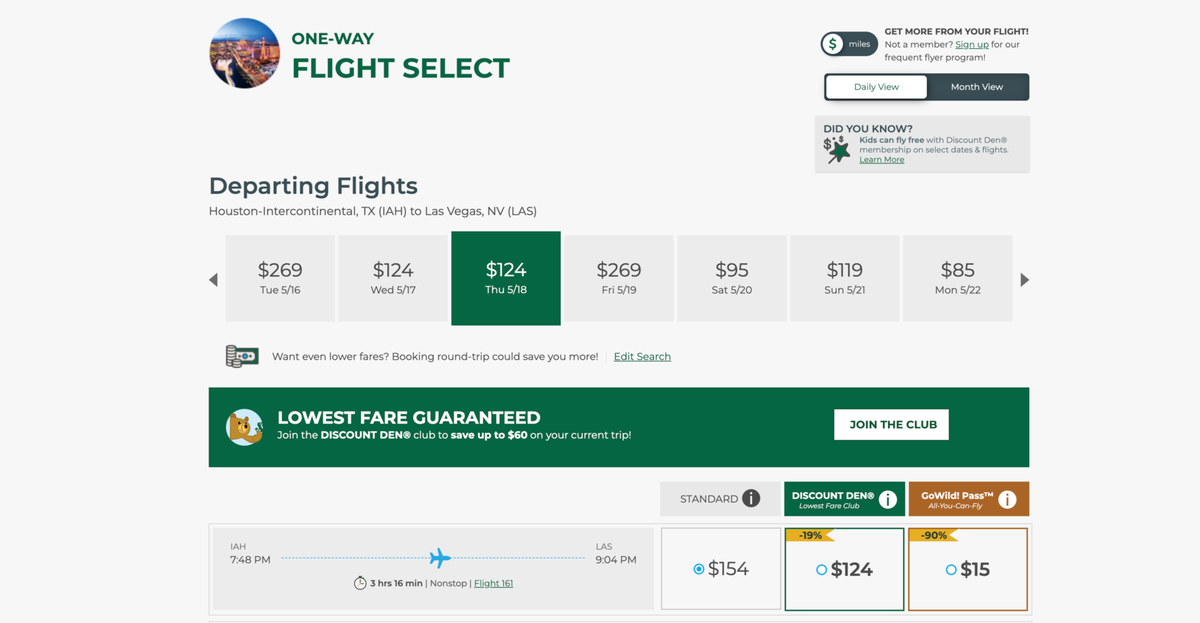
Task: Switch to Month View
Action: (x=977, y=87)
